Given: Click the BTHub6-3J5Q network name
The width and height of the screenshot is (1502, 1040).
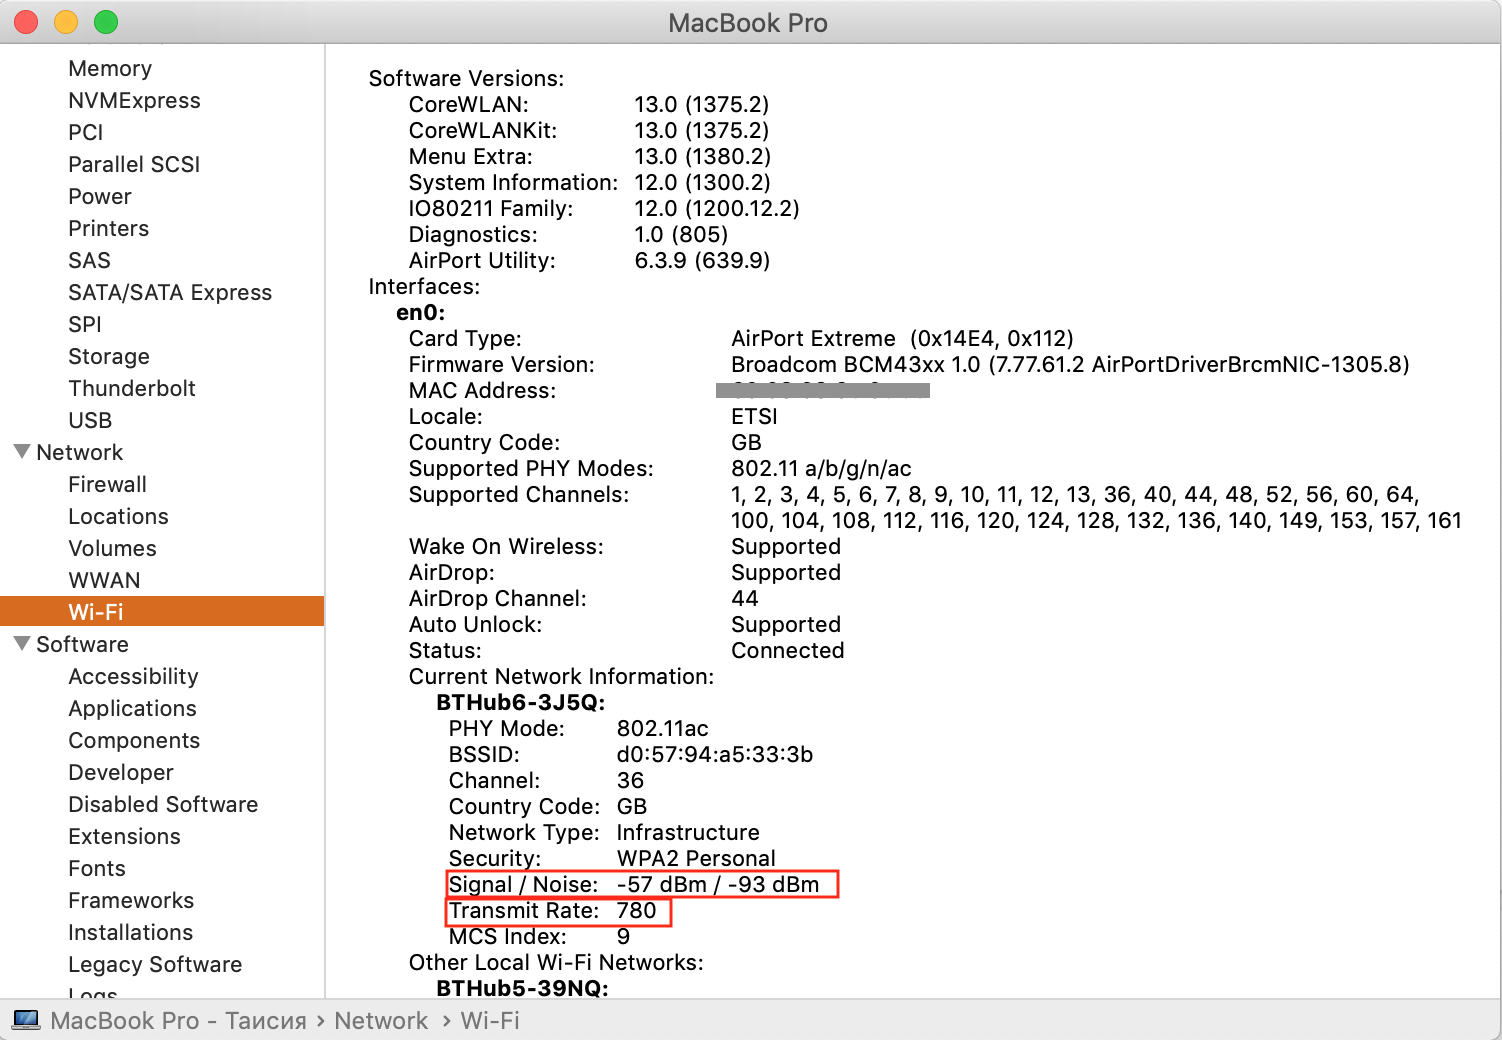Looking at the screenshot, I should tap(520, 702).
